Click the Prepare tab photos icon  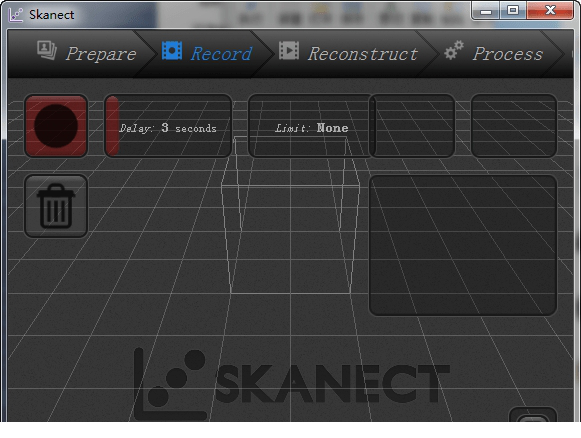[x=47, y=50]
